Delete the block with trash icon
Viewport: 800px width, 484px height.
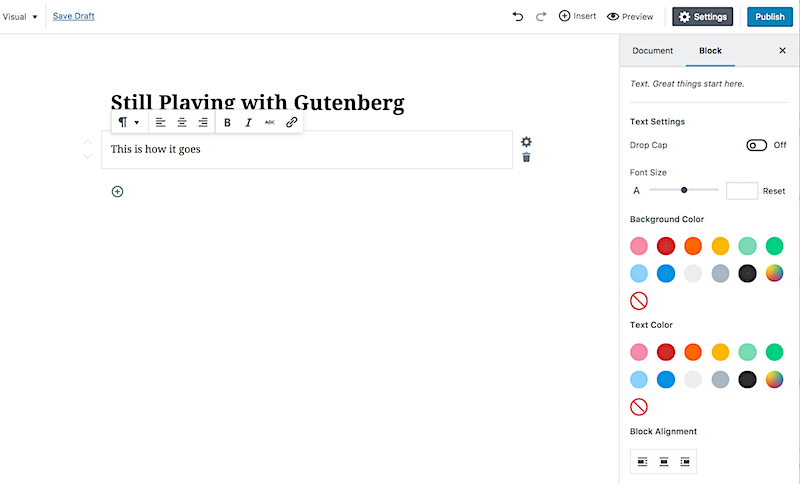pyautogui.click(x=527, y=158)
